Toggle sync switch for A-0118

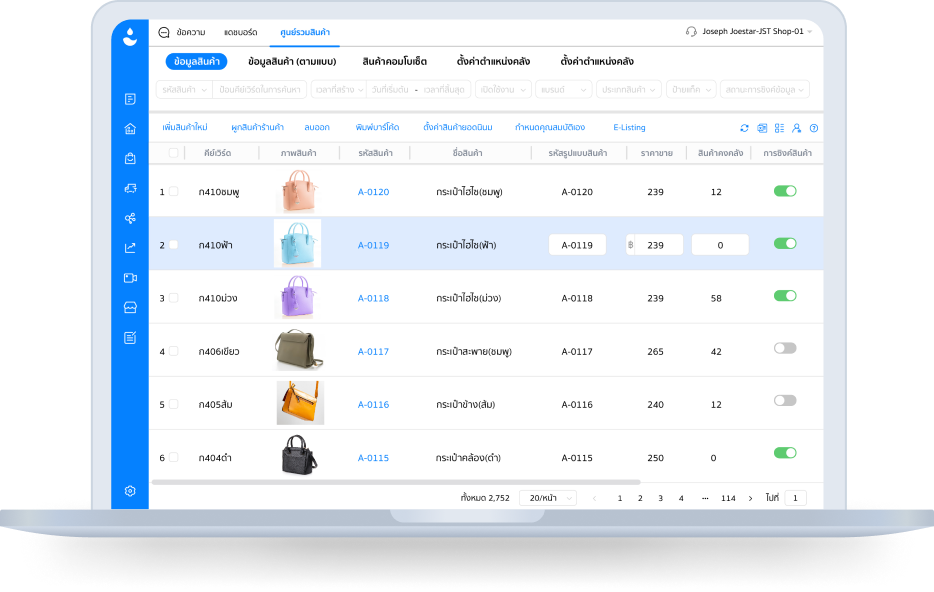[x=784, y=296]
